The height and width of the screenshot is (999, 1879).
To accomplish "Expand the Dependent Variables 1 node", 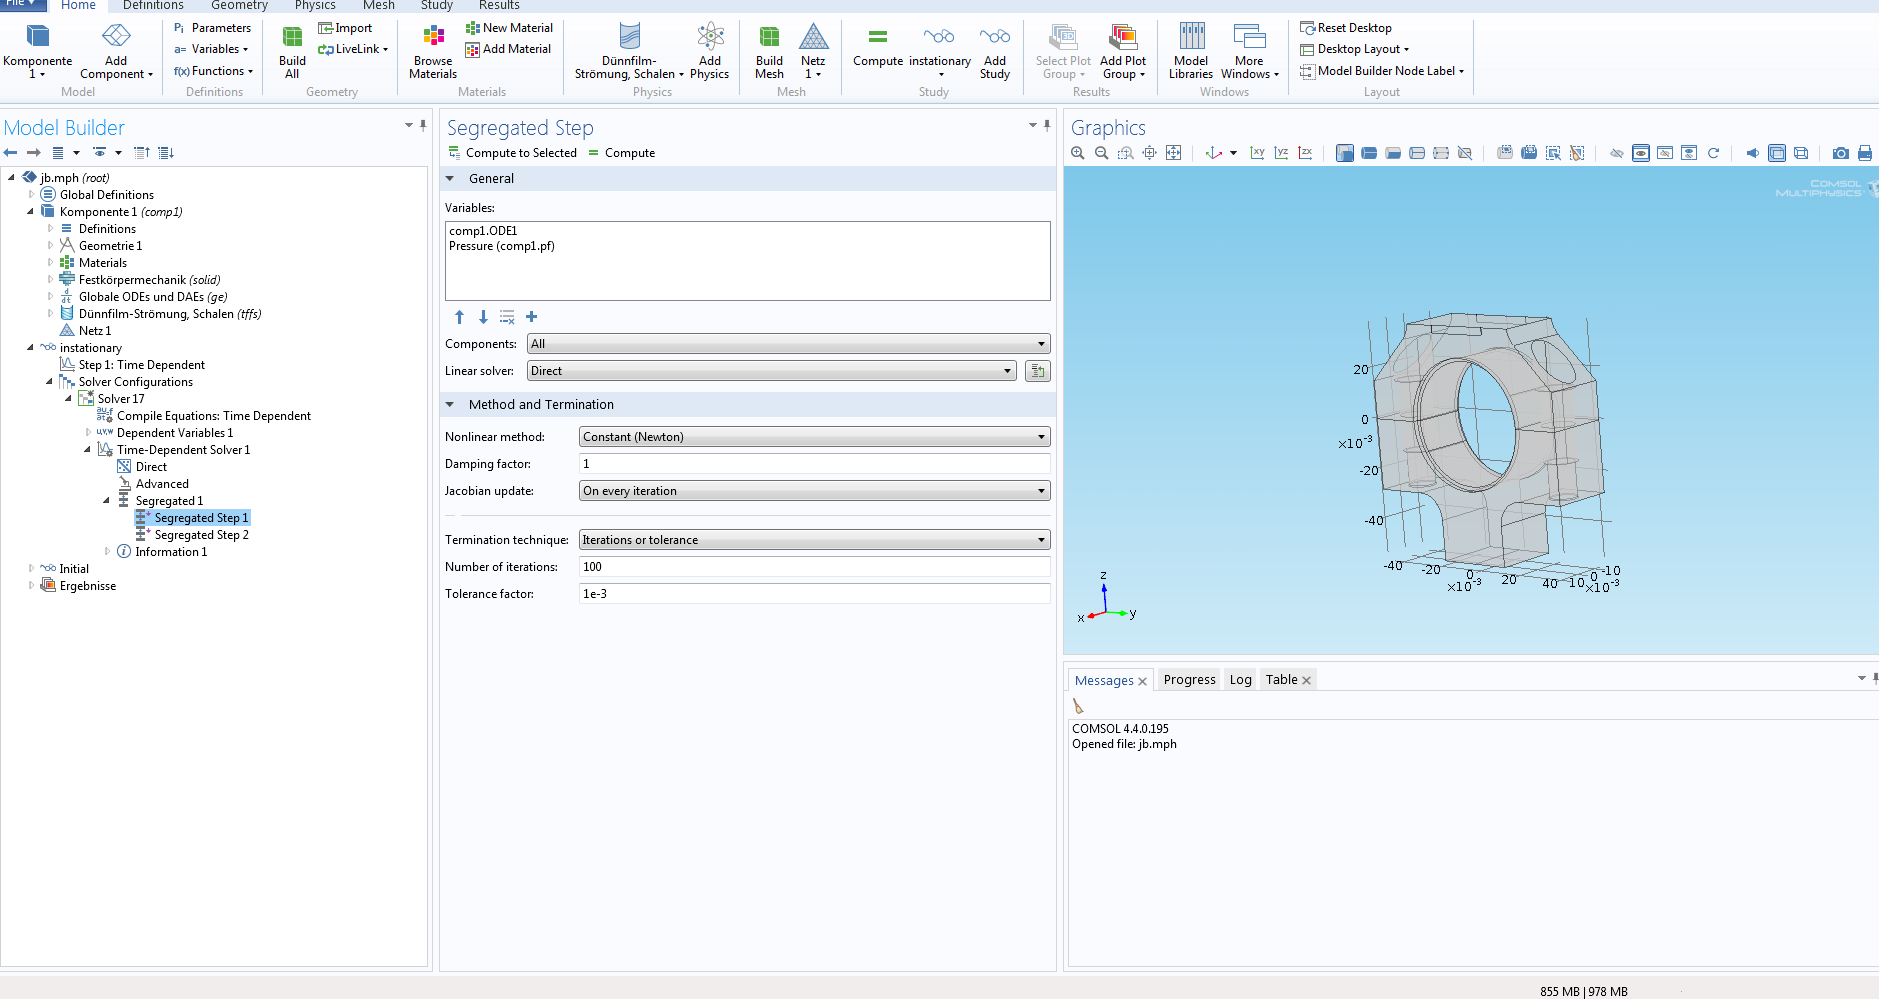I will coord(88,433).
